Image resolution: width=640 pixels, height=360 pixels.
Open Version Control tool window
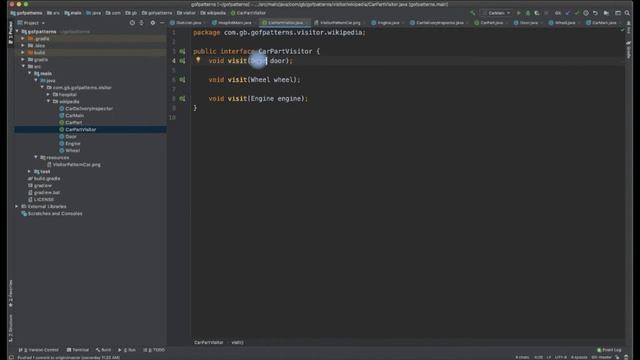click(39, 350)
